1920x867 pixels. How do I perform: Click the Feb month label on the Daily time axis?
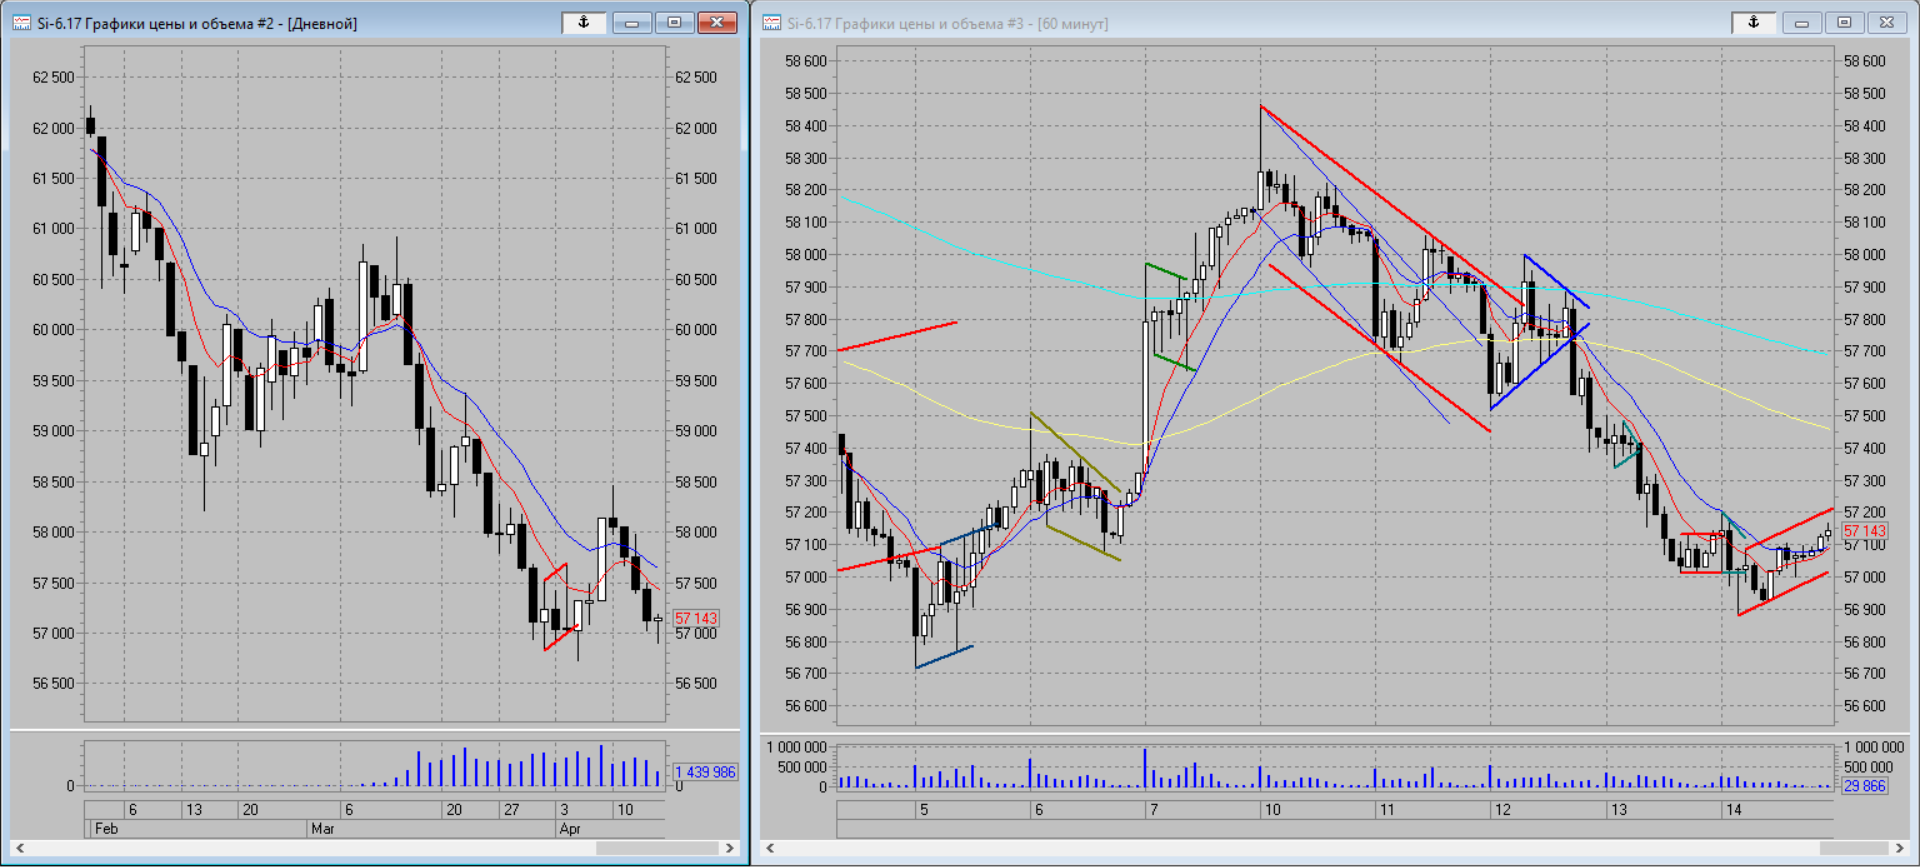106,828
